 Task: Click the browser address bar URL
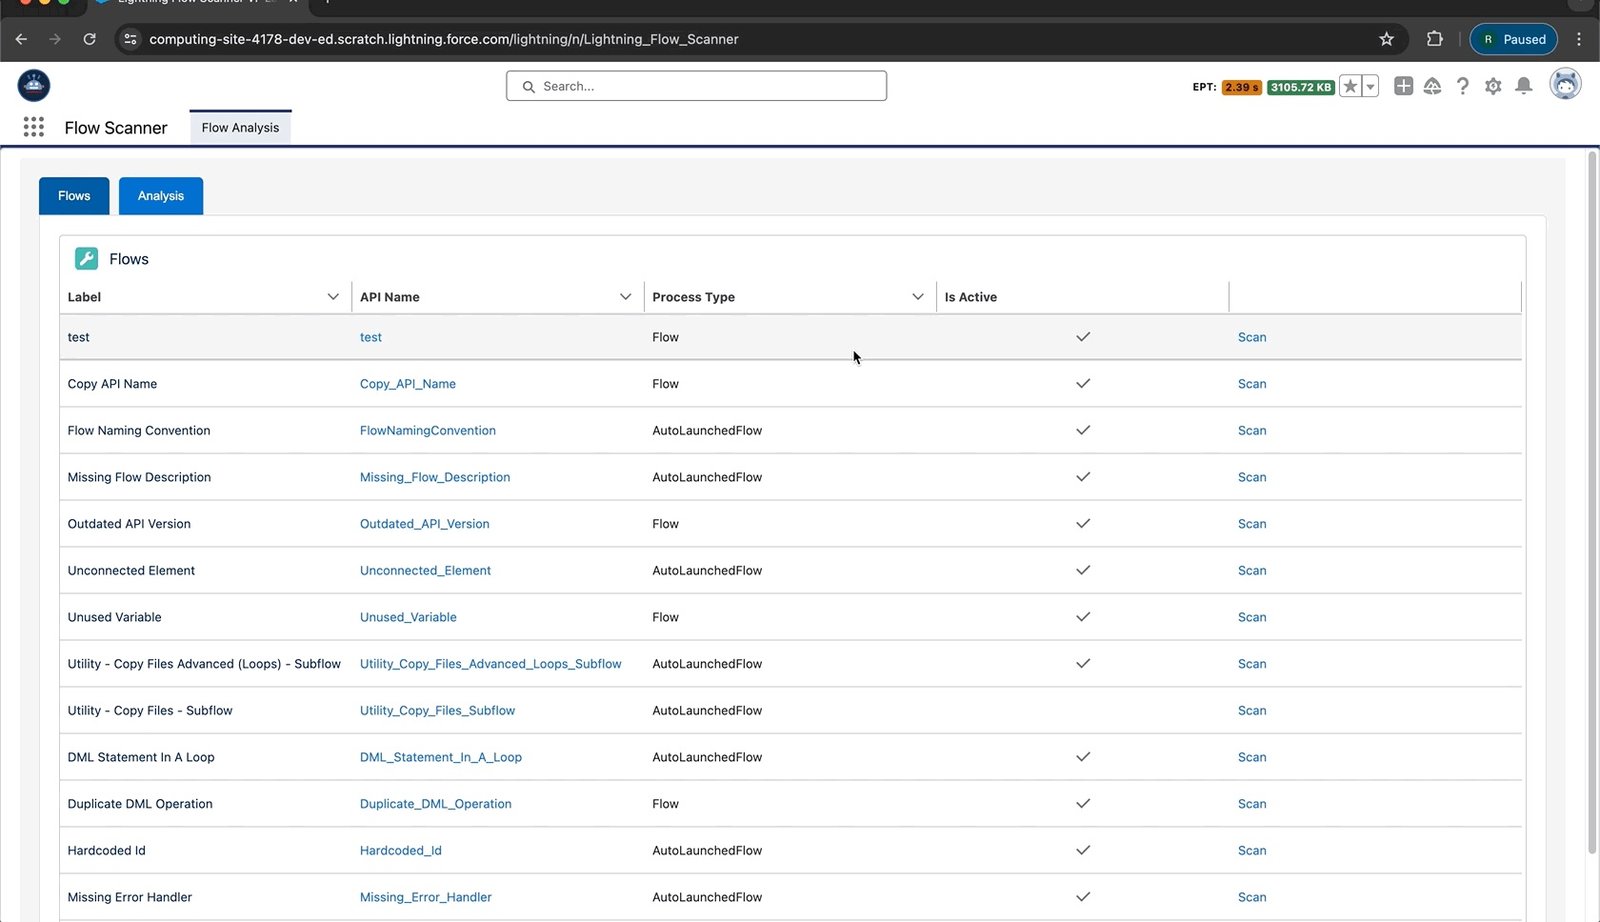tap(444, 39)
